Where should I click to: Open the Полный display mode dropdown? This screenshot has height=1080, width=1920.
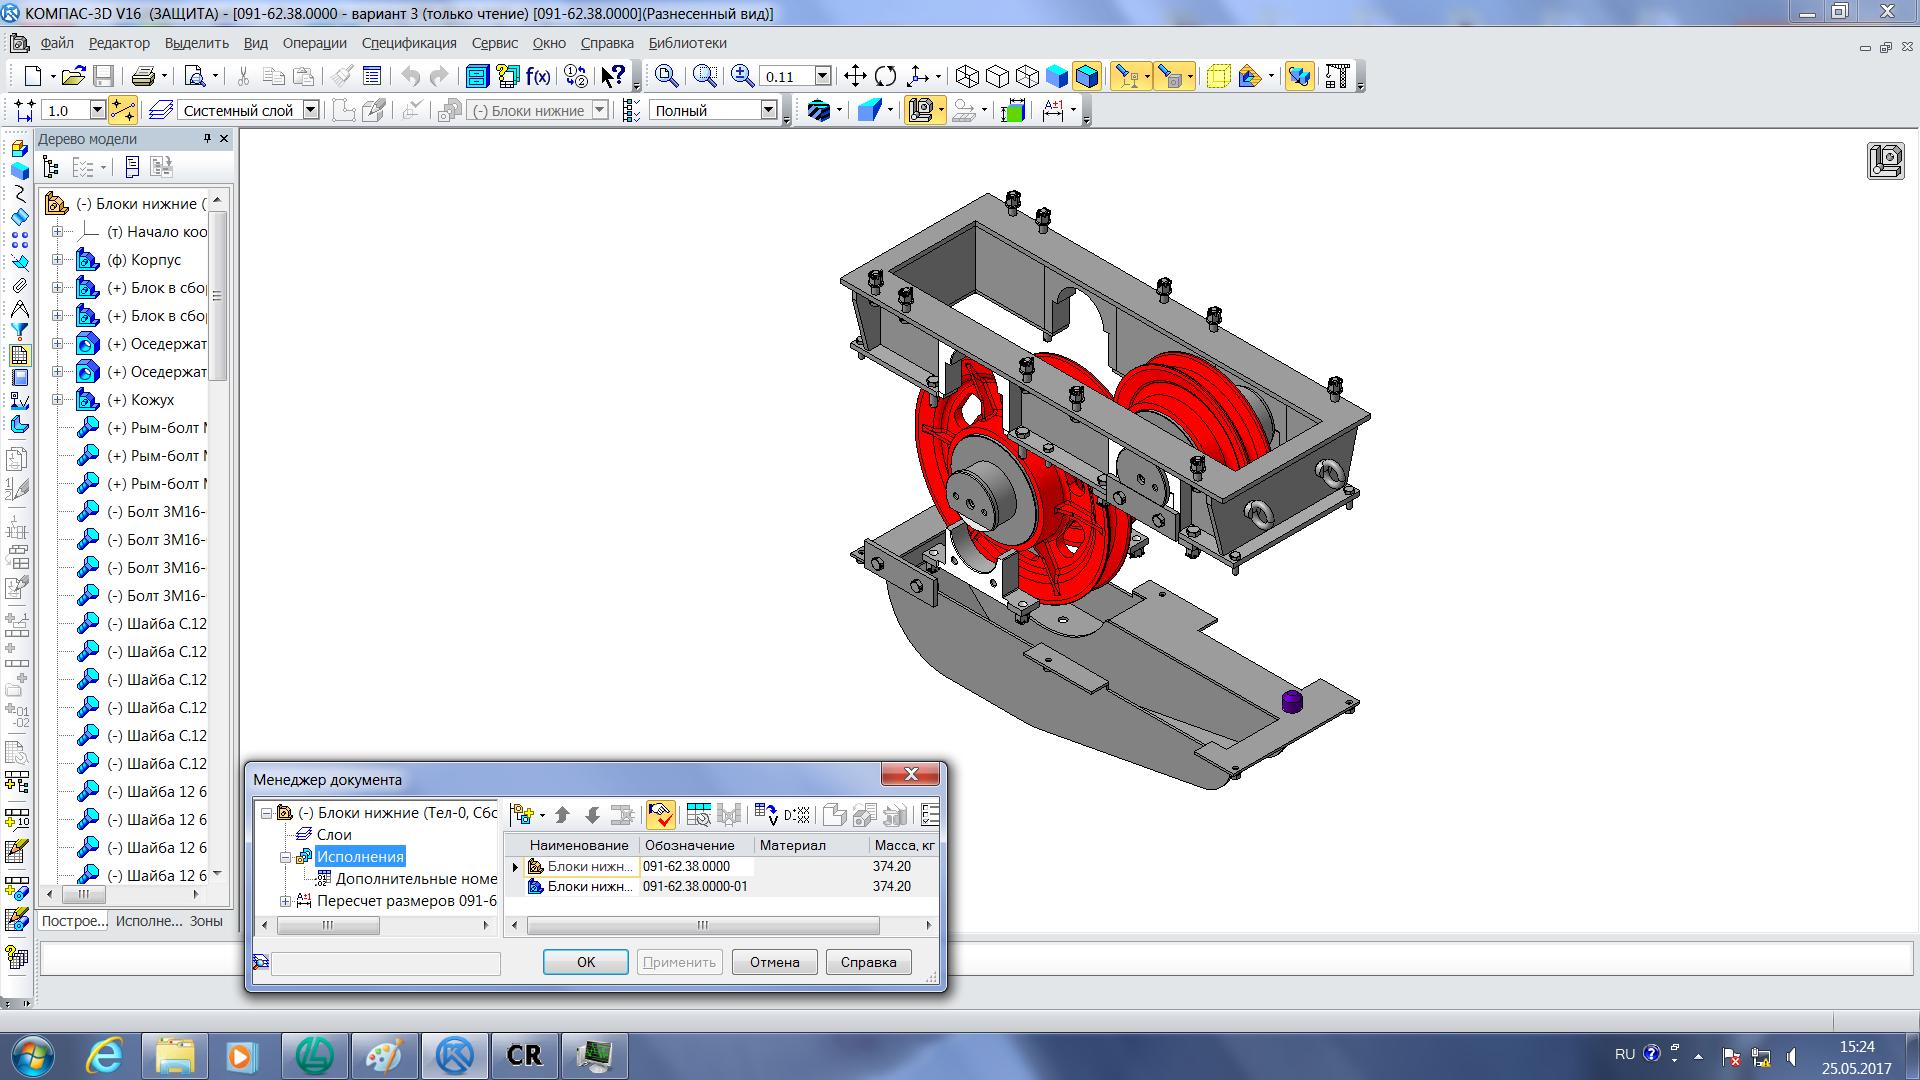768,110
